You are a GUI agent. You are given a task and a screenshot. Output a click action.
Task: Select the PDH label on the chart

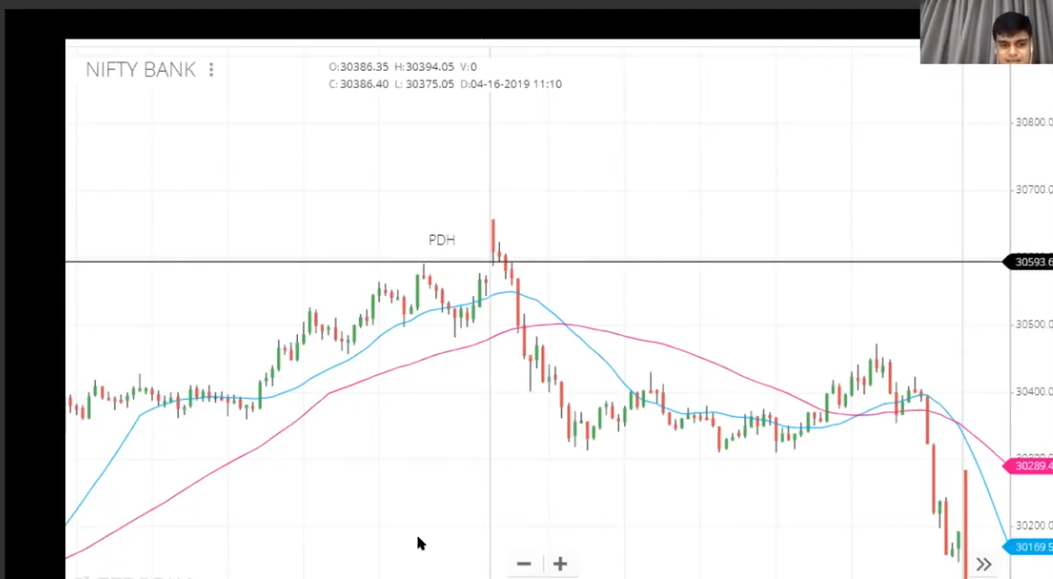[x=441, y=240]
